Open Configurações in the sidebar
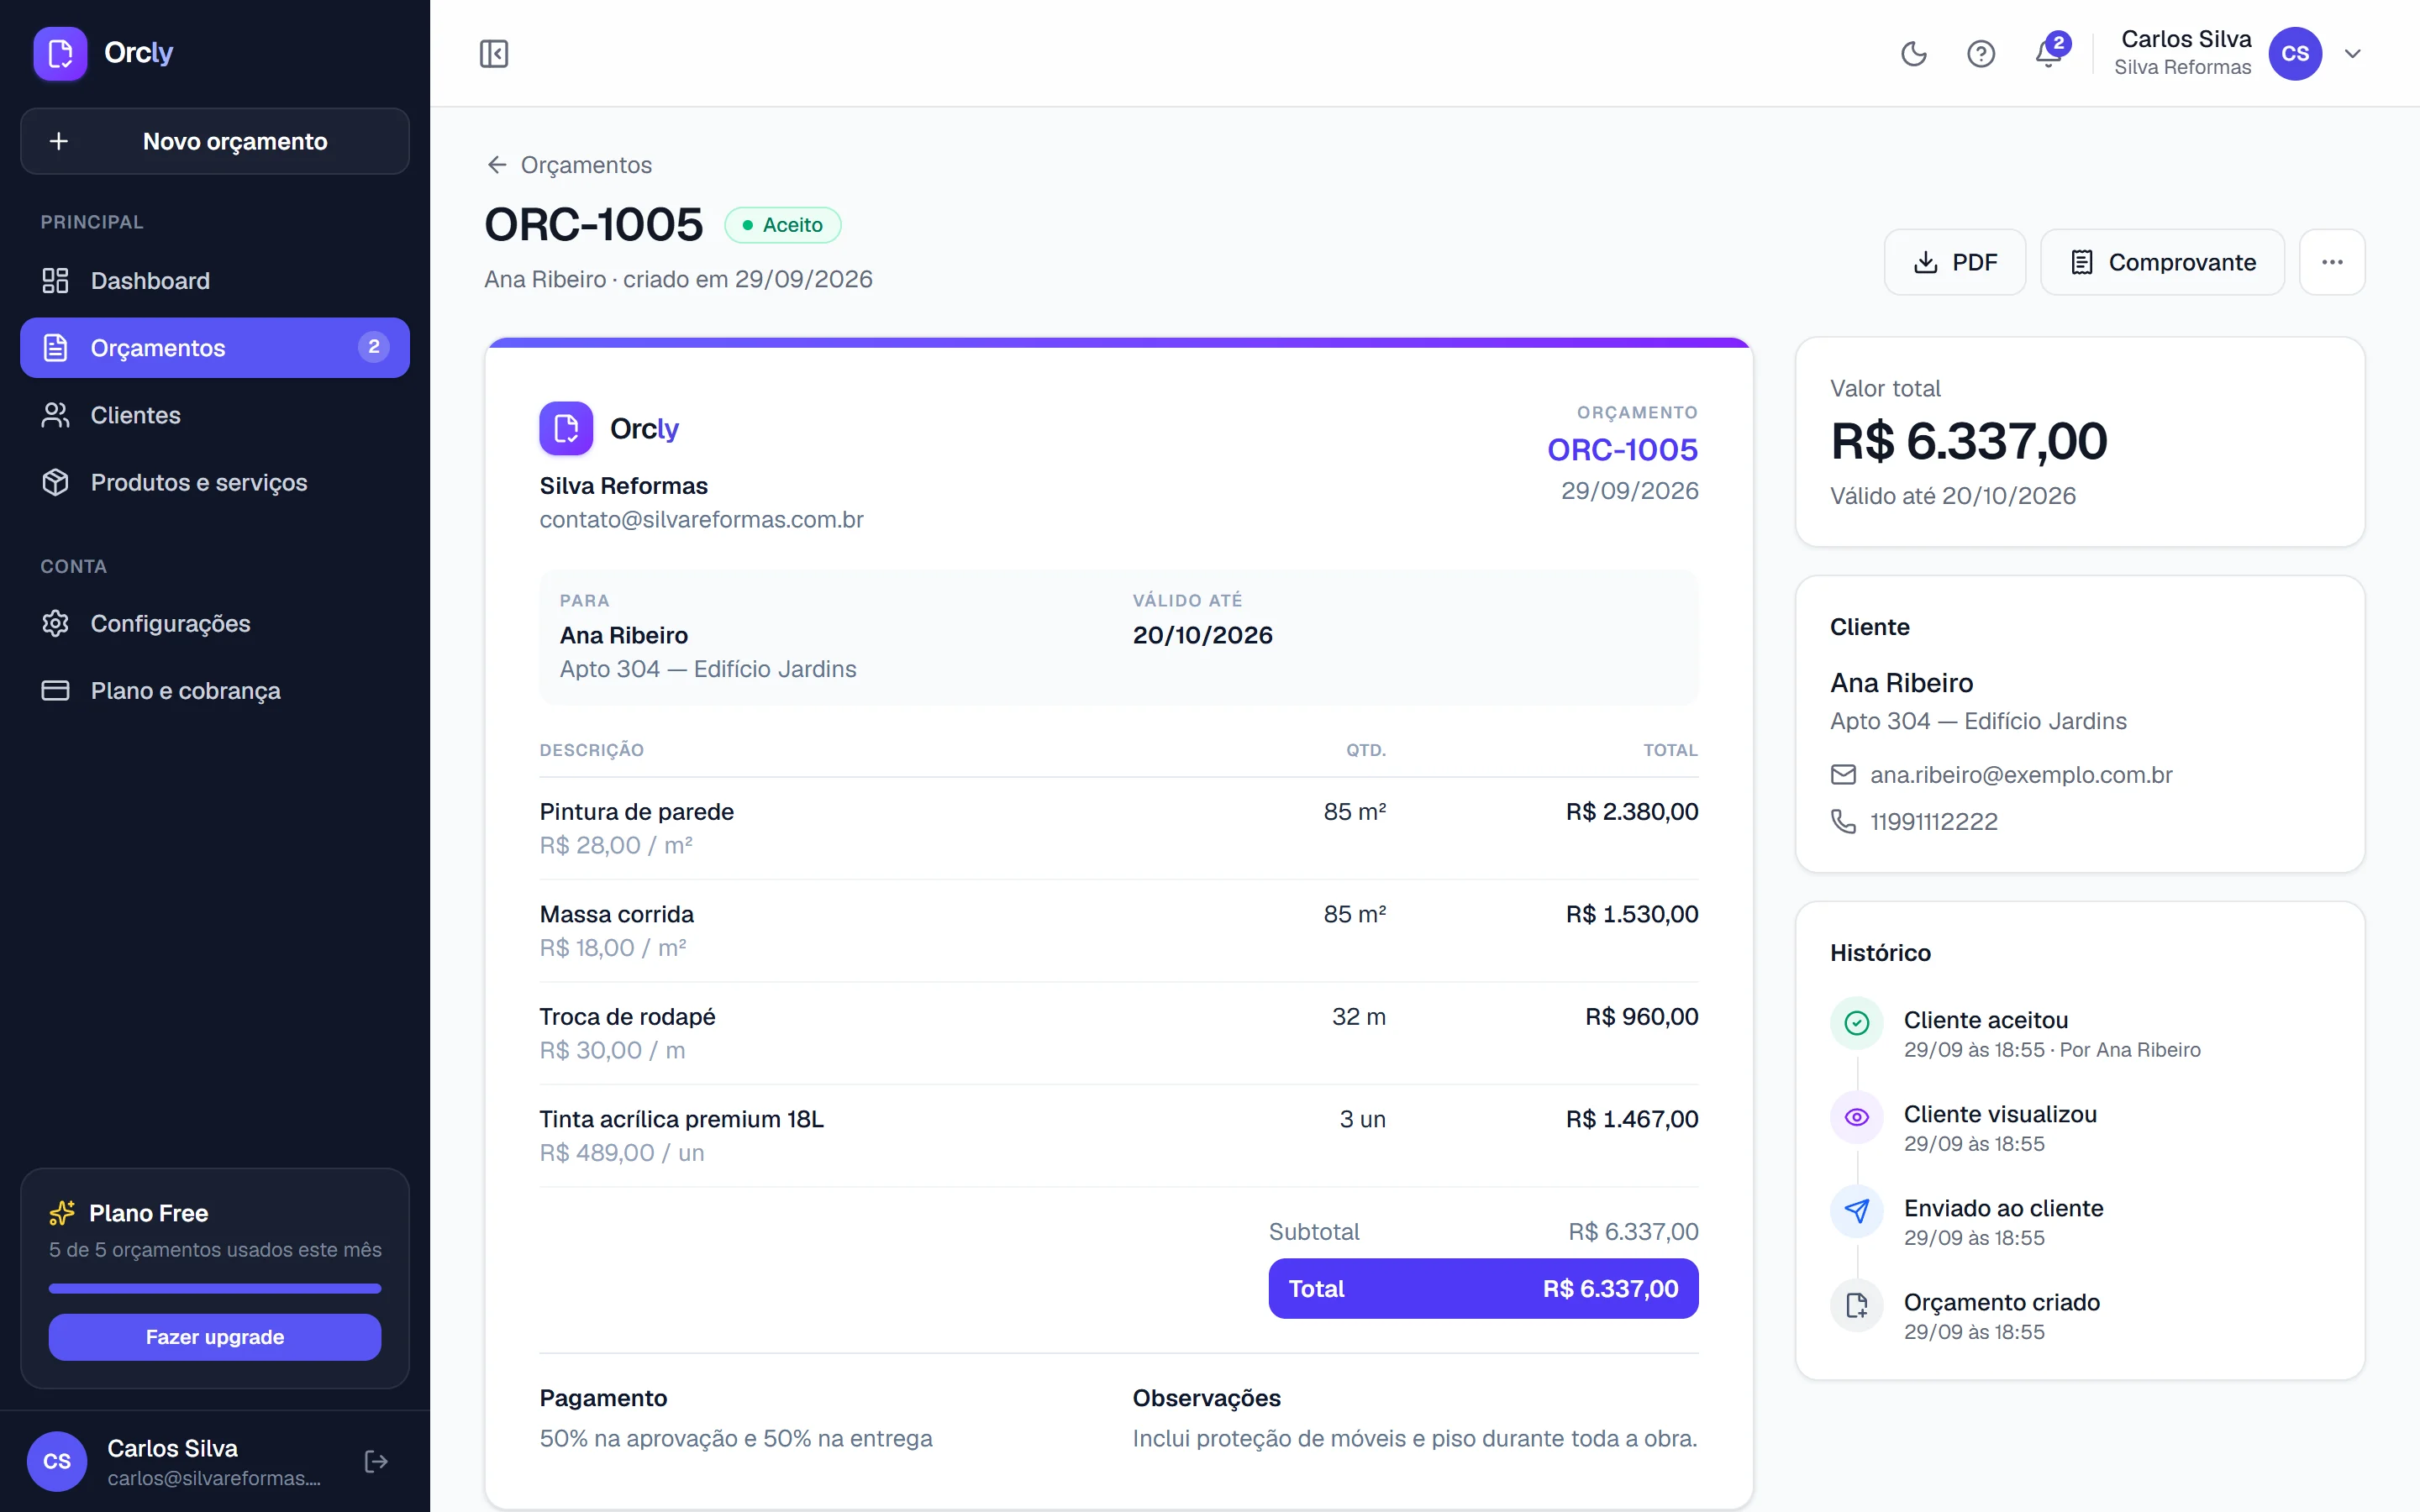2420x1512 pixels. tap(215, 624)
